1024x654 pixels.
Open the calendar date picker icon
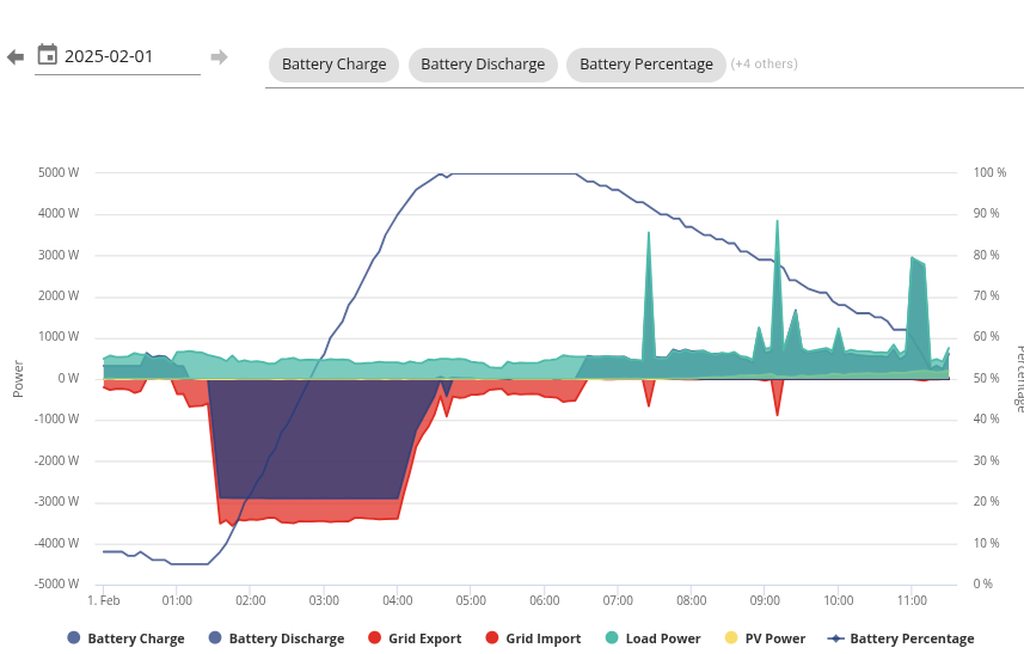tap(47, 55)
